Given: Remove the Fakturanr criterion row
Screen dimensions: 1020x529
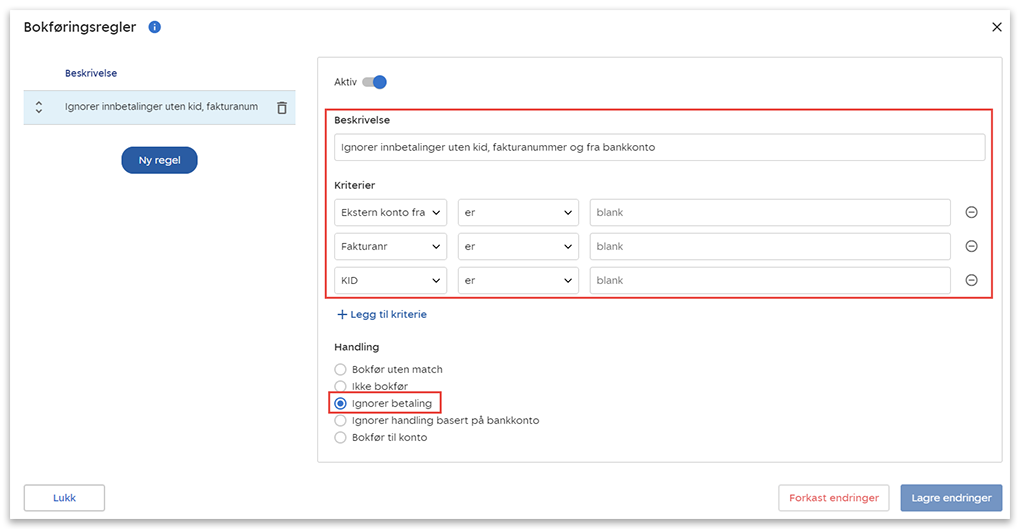Looking at the screenshot, I should 970,246.
